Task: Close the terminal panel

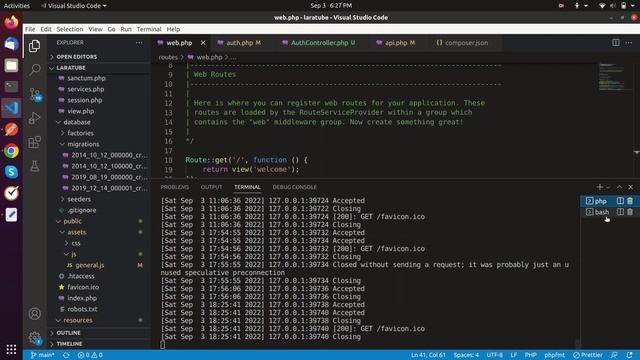Action: [631, 187]
